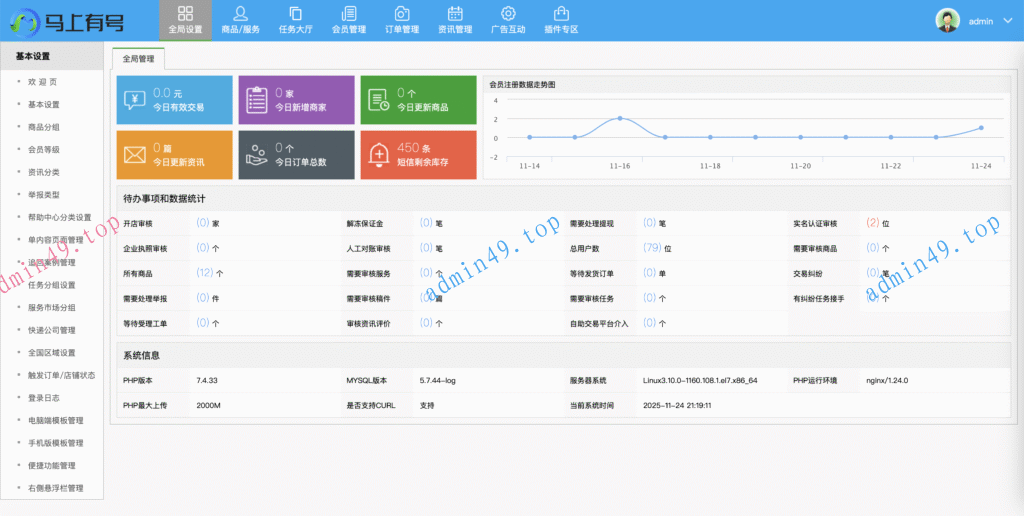Screen dimensions: 1024x516
Task: Switch to the 全局管理 tab
Action: 138,59
